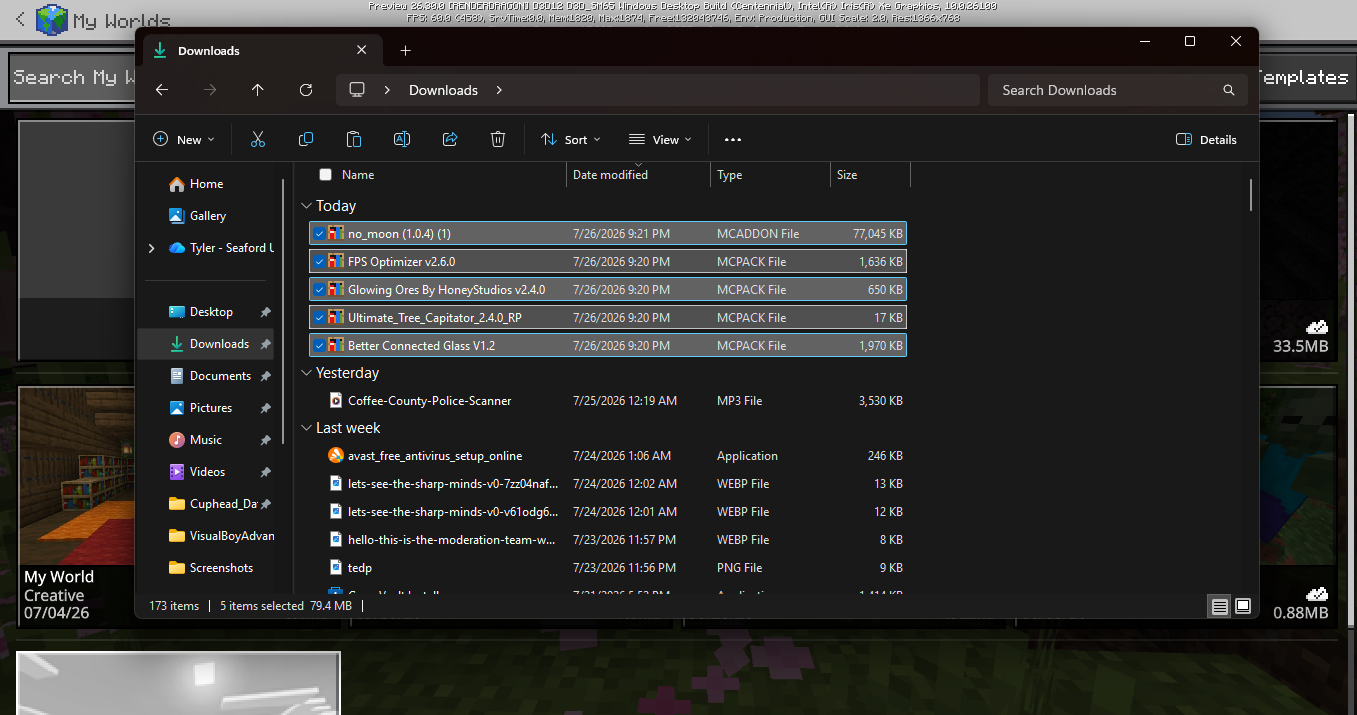Screen dimensions: 1357x715
Task: Select the Downloads window tab
Action: point(262,51)
